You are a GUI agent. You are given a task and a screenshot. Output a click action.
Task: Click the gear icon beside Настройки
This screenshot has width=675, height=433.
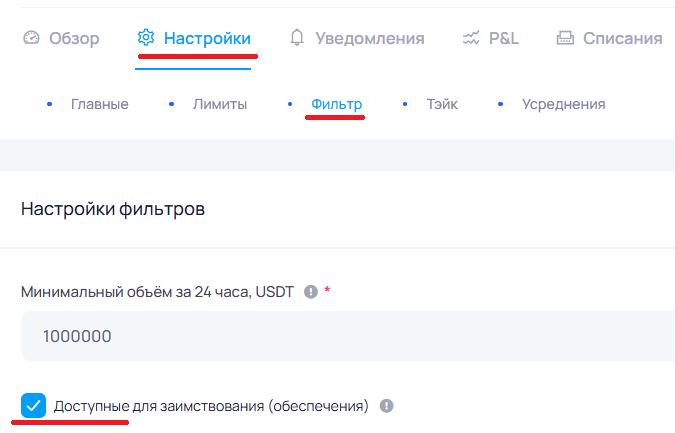pyautogui.click(x=146, y=38)
